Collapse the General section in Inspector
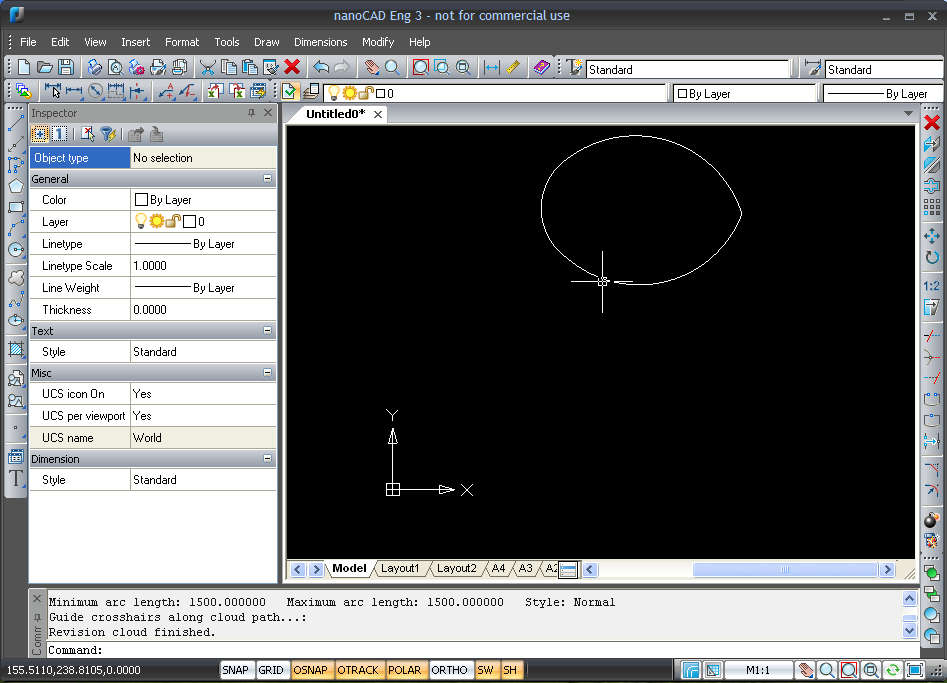This screenshot has height=683, width=947. (267, 179)
